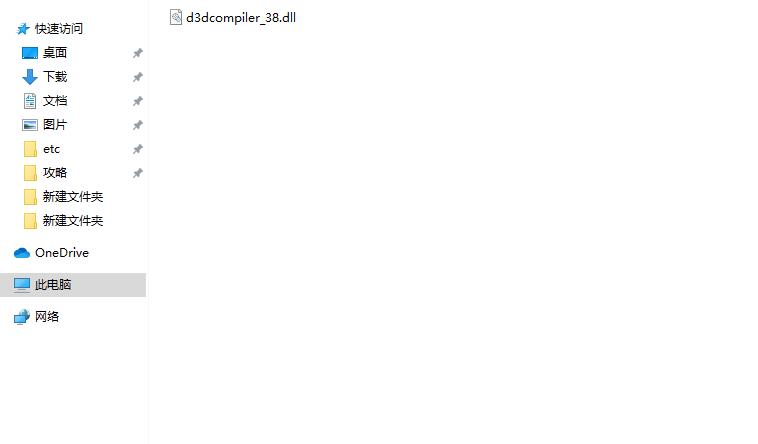Screen dimensions: 758x444
Task: Click the pin next to 文档
Action: pos(138,101)
